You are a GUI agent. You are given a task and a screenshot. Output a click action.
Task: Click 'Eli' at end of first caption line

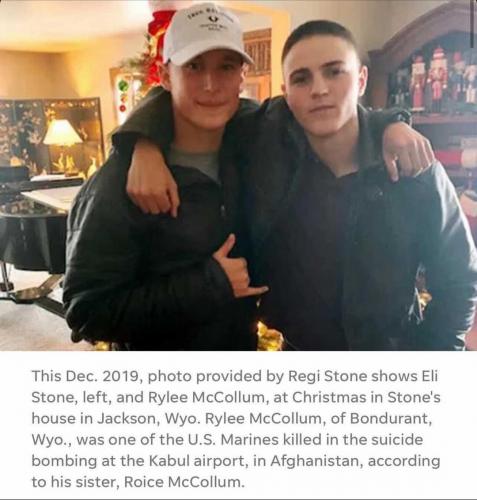click(430, 376)
